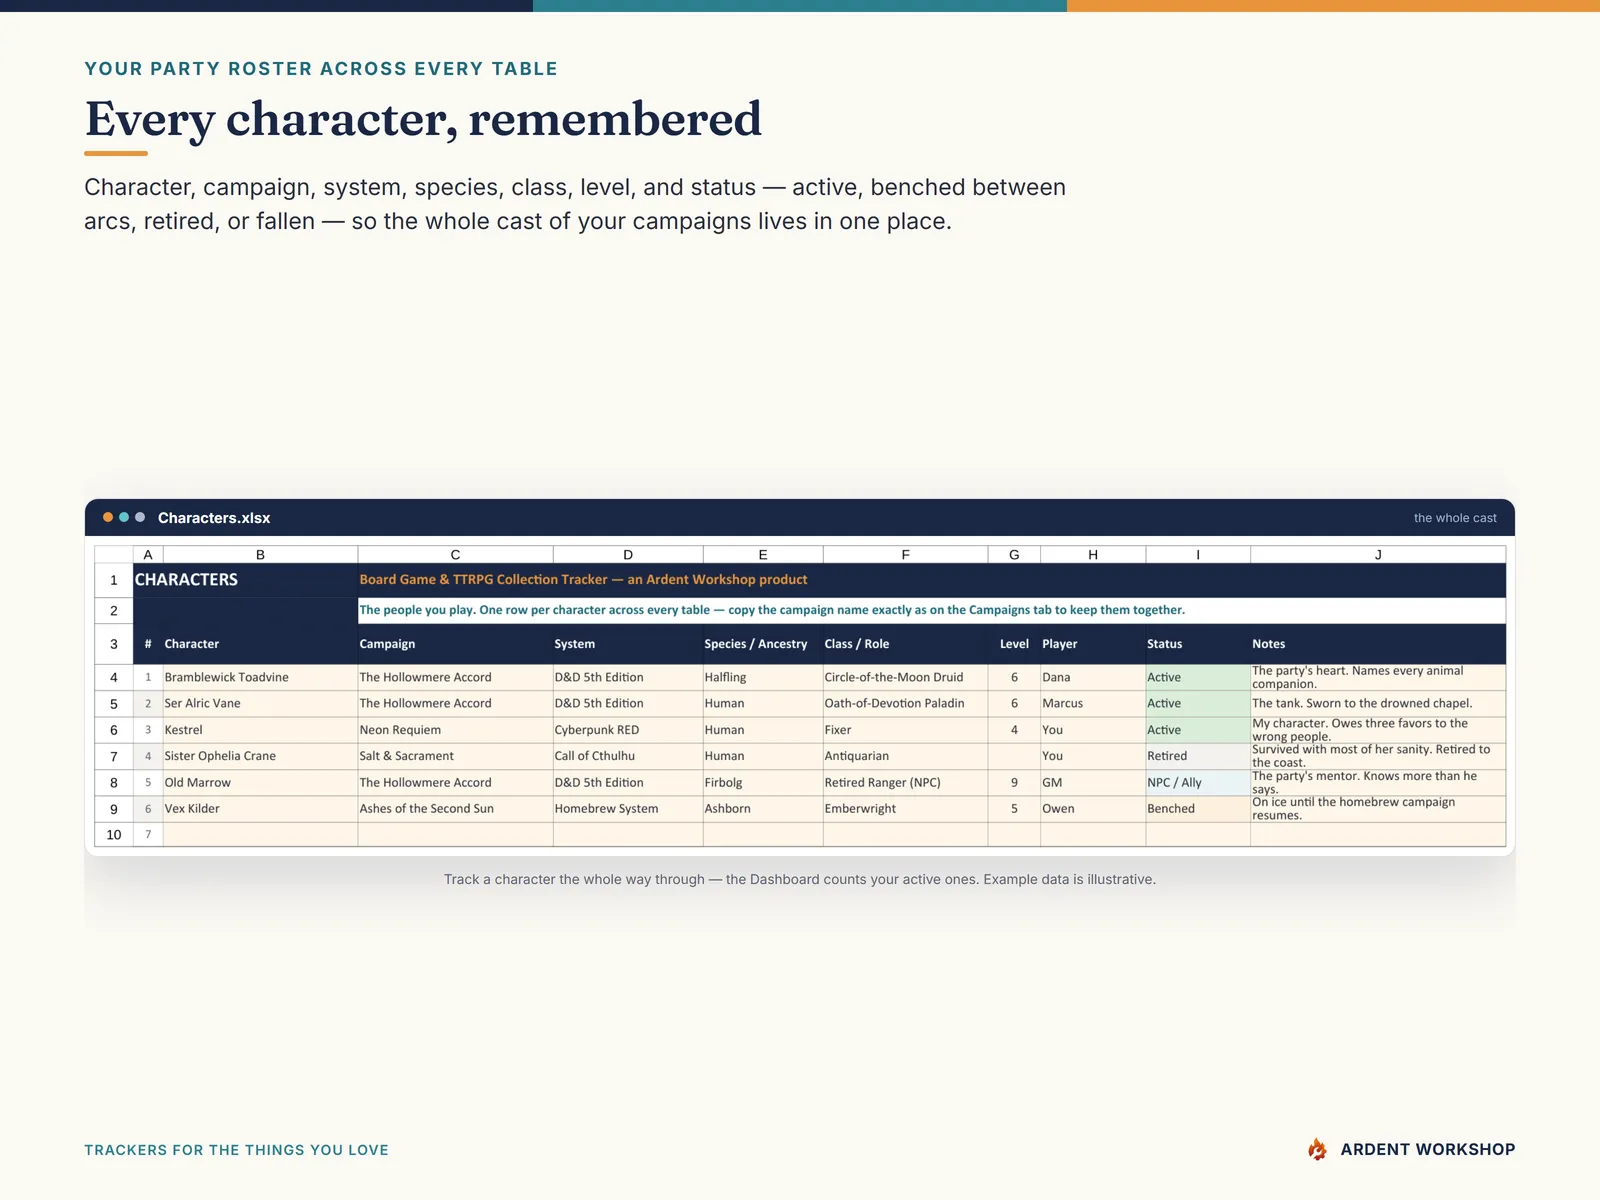
Task: Select column header A
Action: point(148,555)
